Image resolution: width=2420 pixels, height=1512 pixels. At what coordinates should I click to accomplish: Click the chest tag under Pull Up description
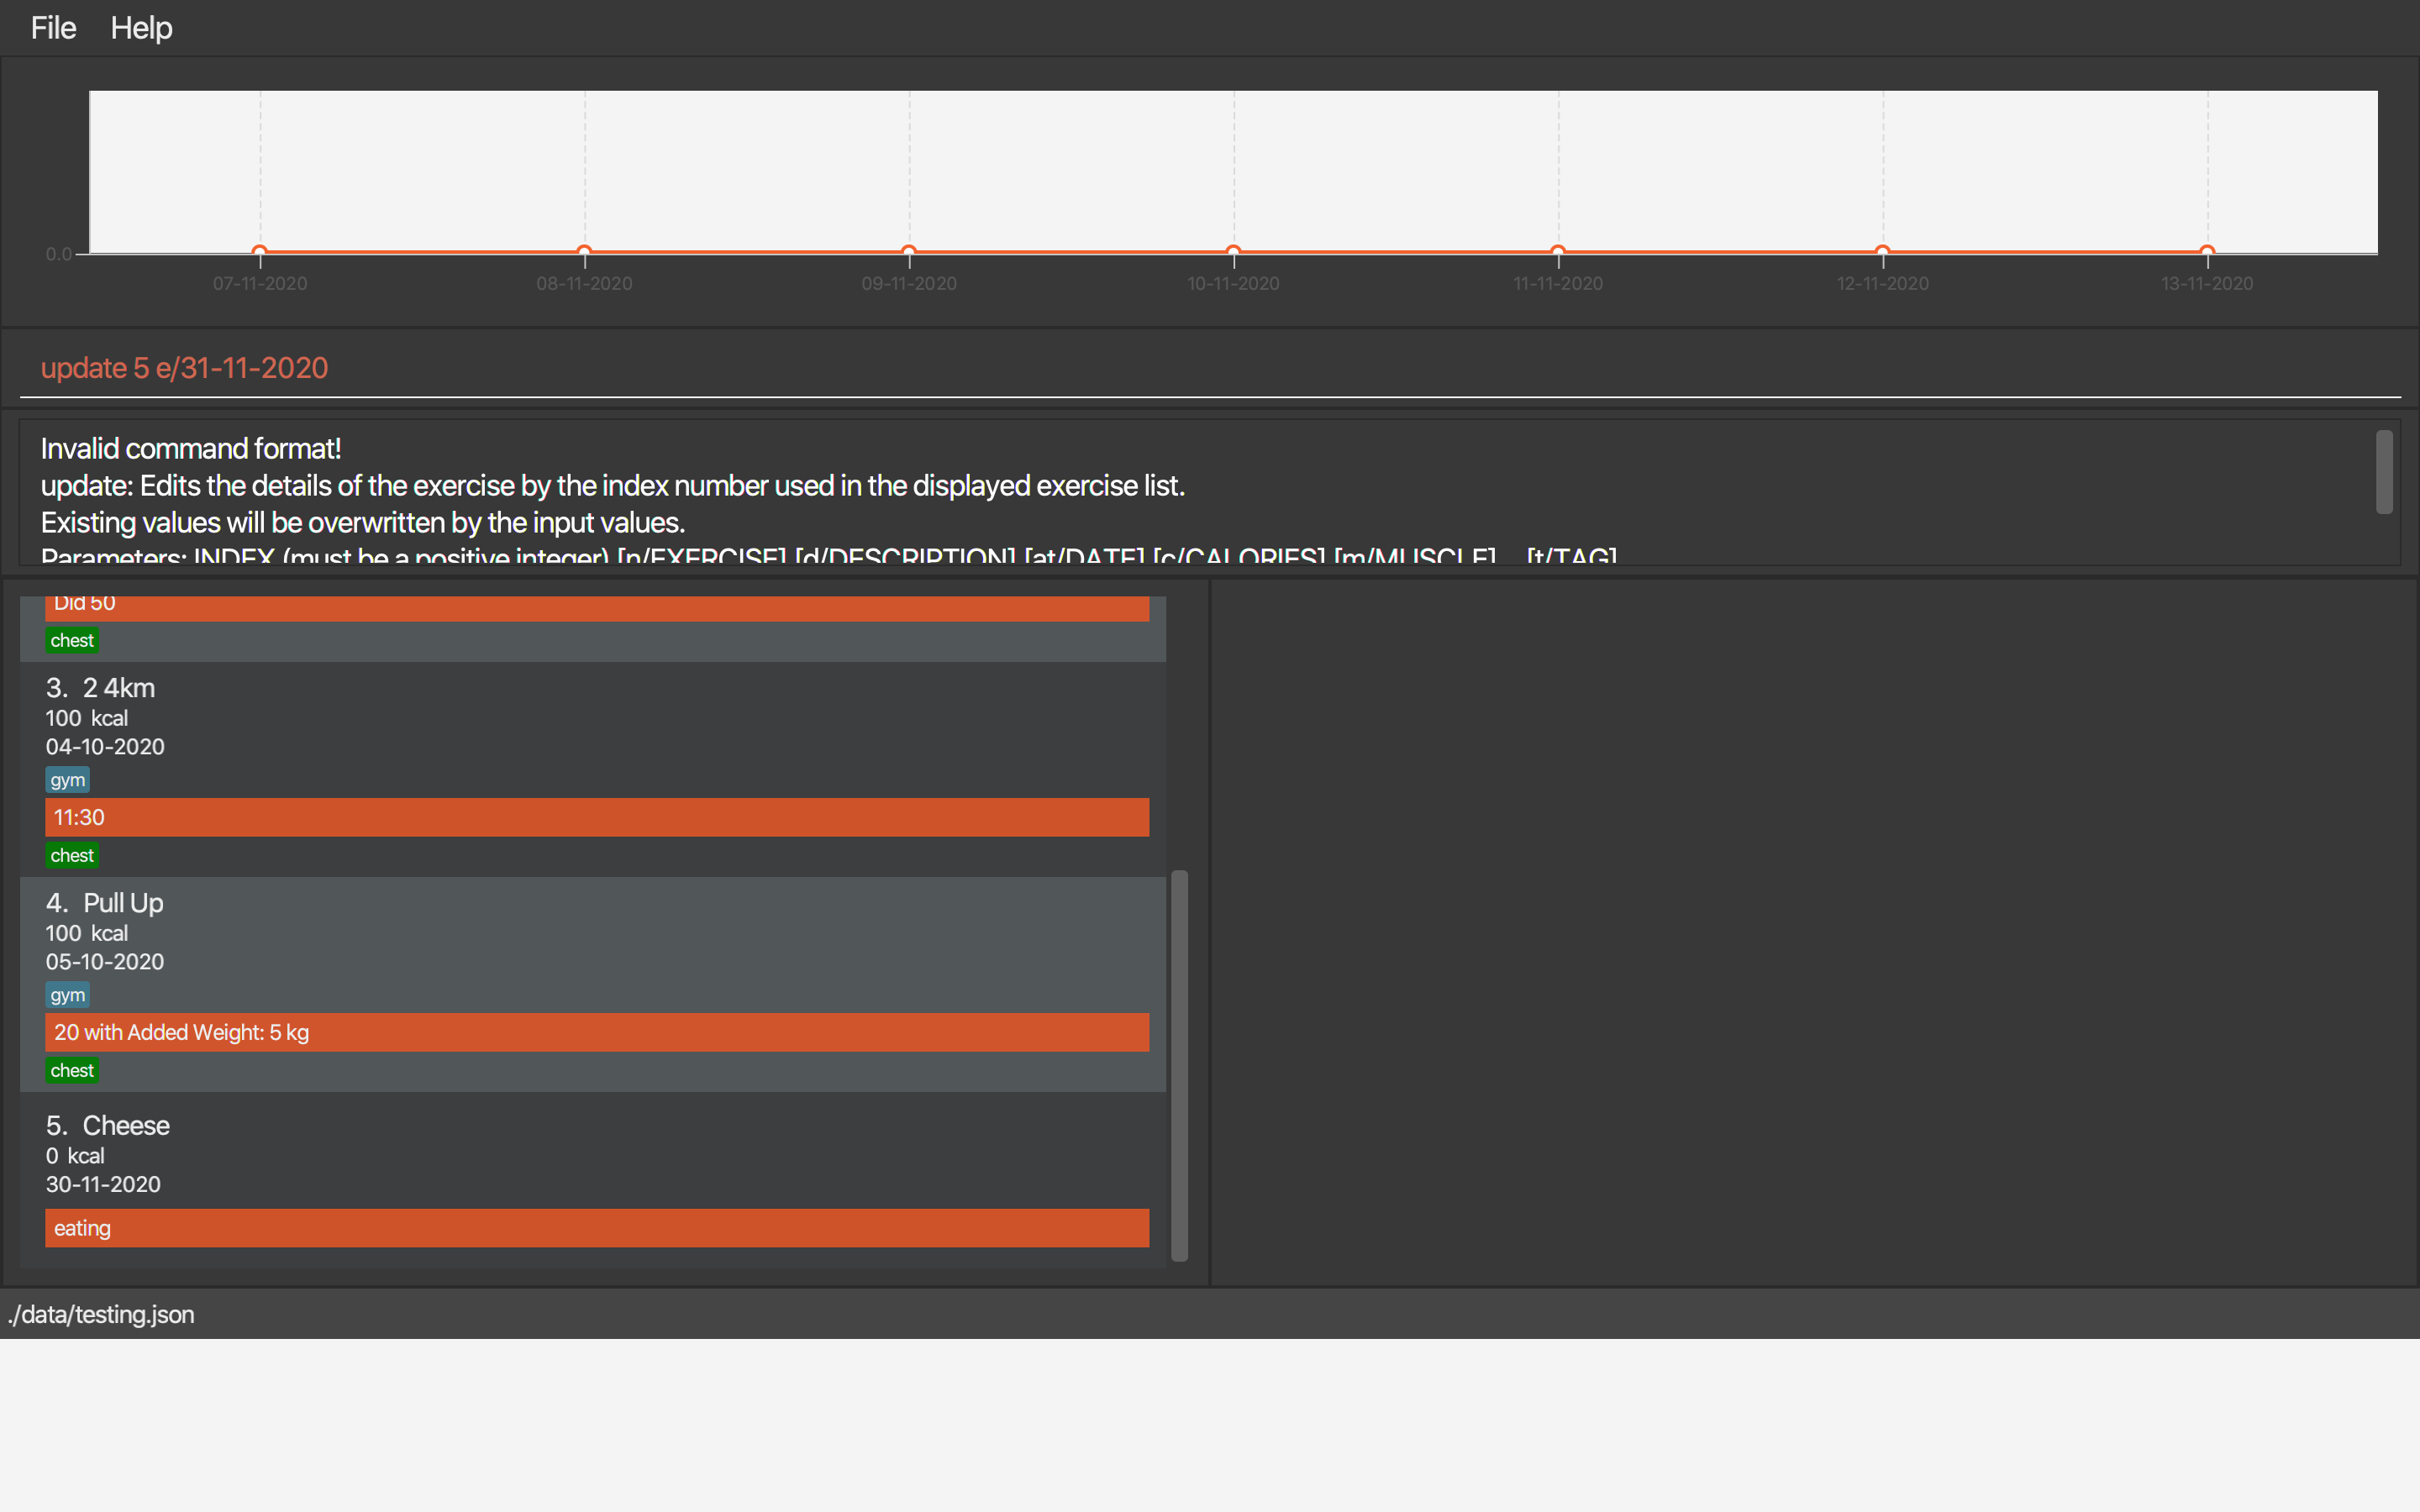pyautogui.click(x=72, y=1071)
